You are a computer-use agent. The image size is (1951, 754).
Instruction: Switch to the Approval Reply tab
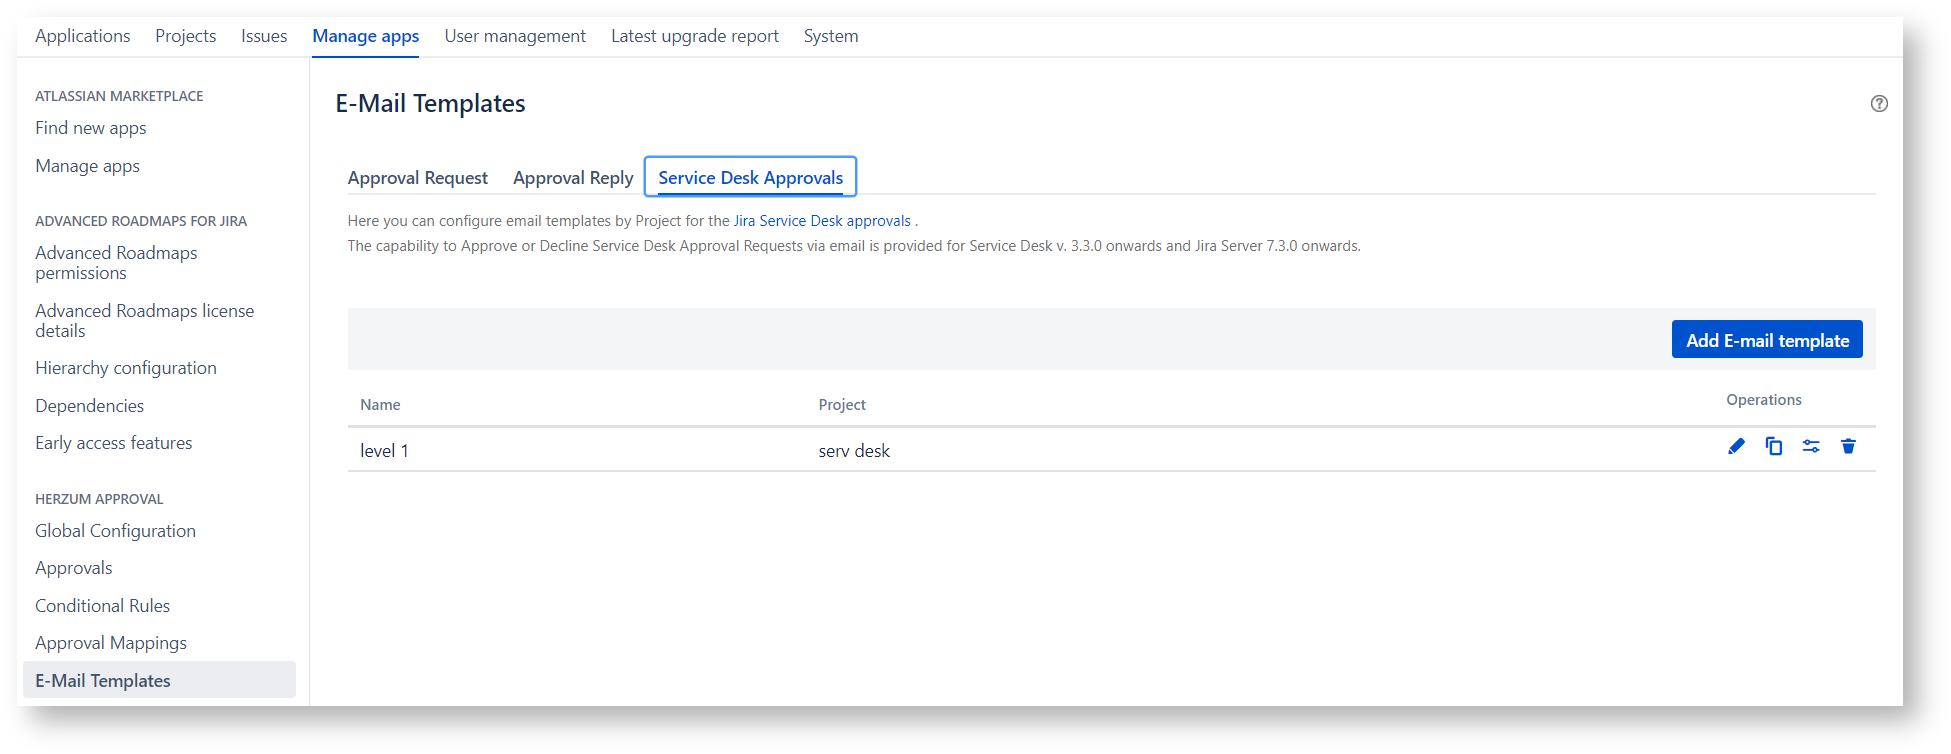[573, 178]
